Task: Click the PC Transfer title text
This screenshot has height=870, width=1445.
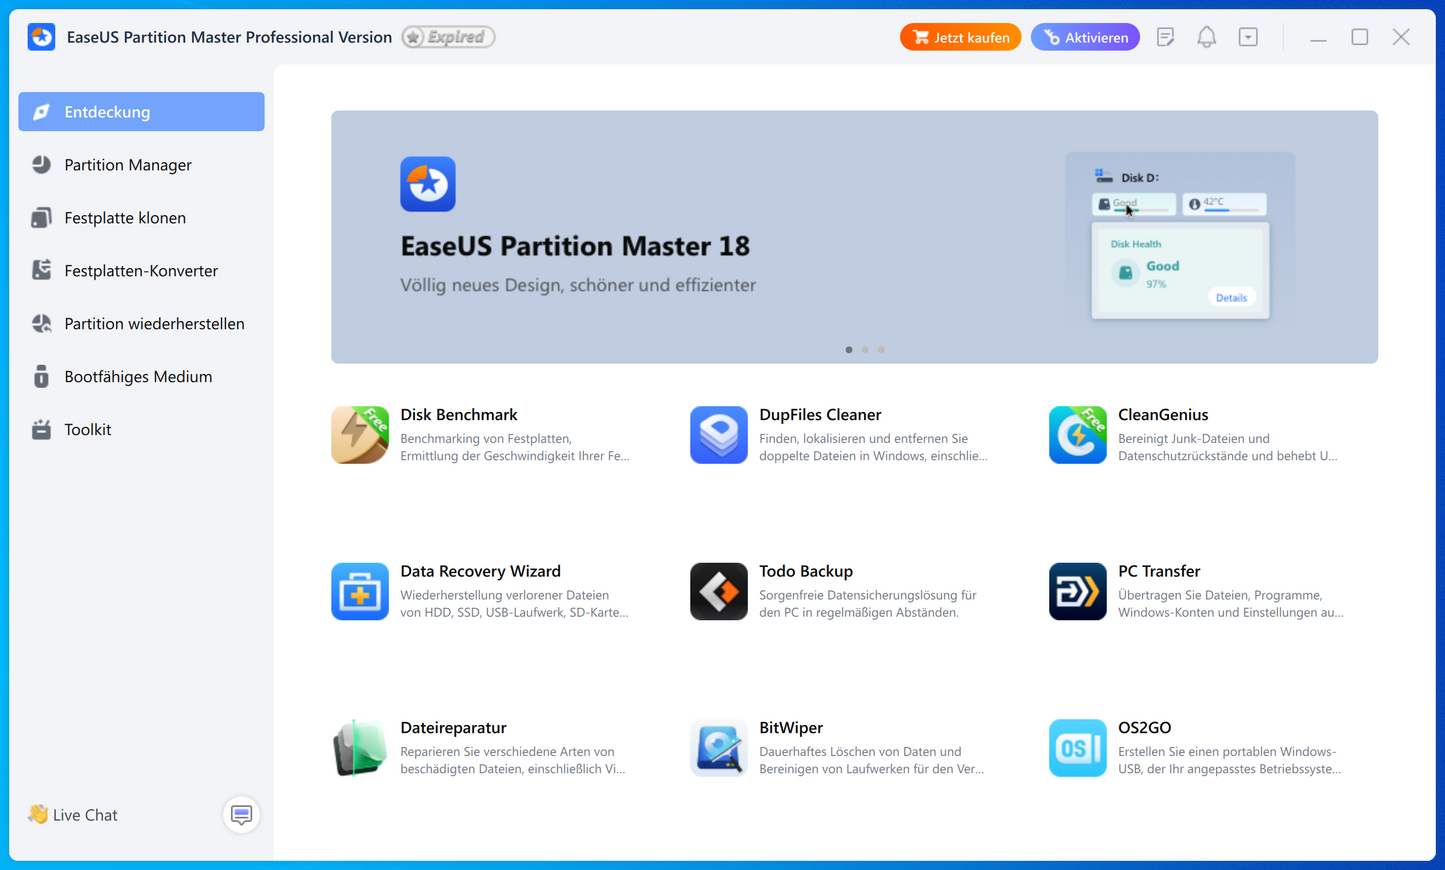Action: (x=1159, y=571)
